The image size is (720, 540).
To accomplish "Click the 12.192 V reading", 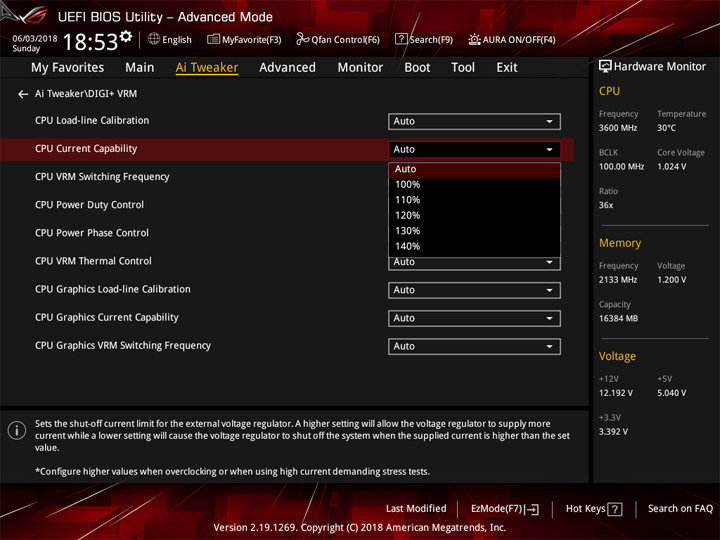I will (615, 394).
